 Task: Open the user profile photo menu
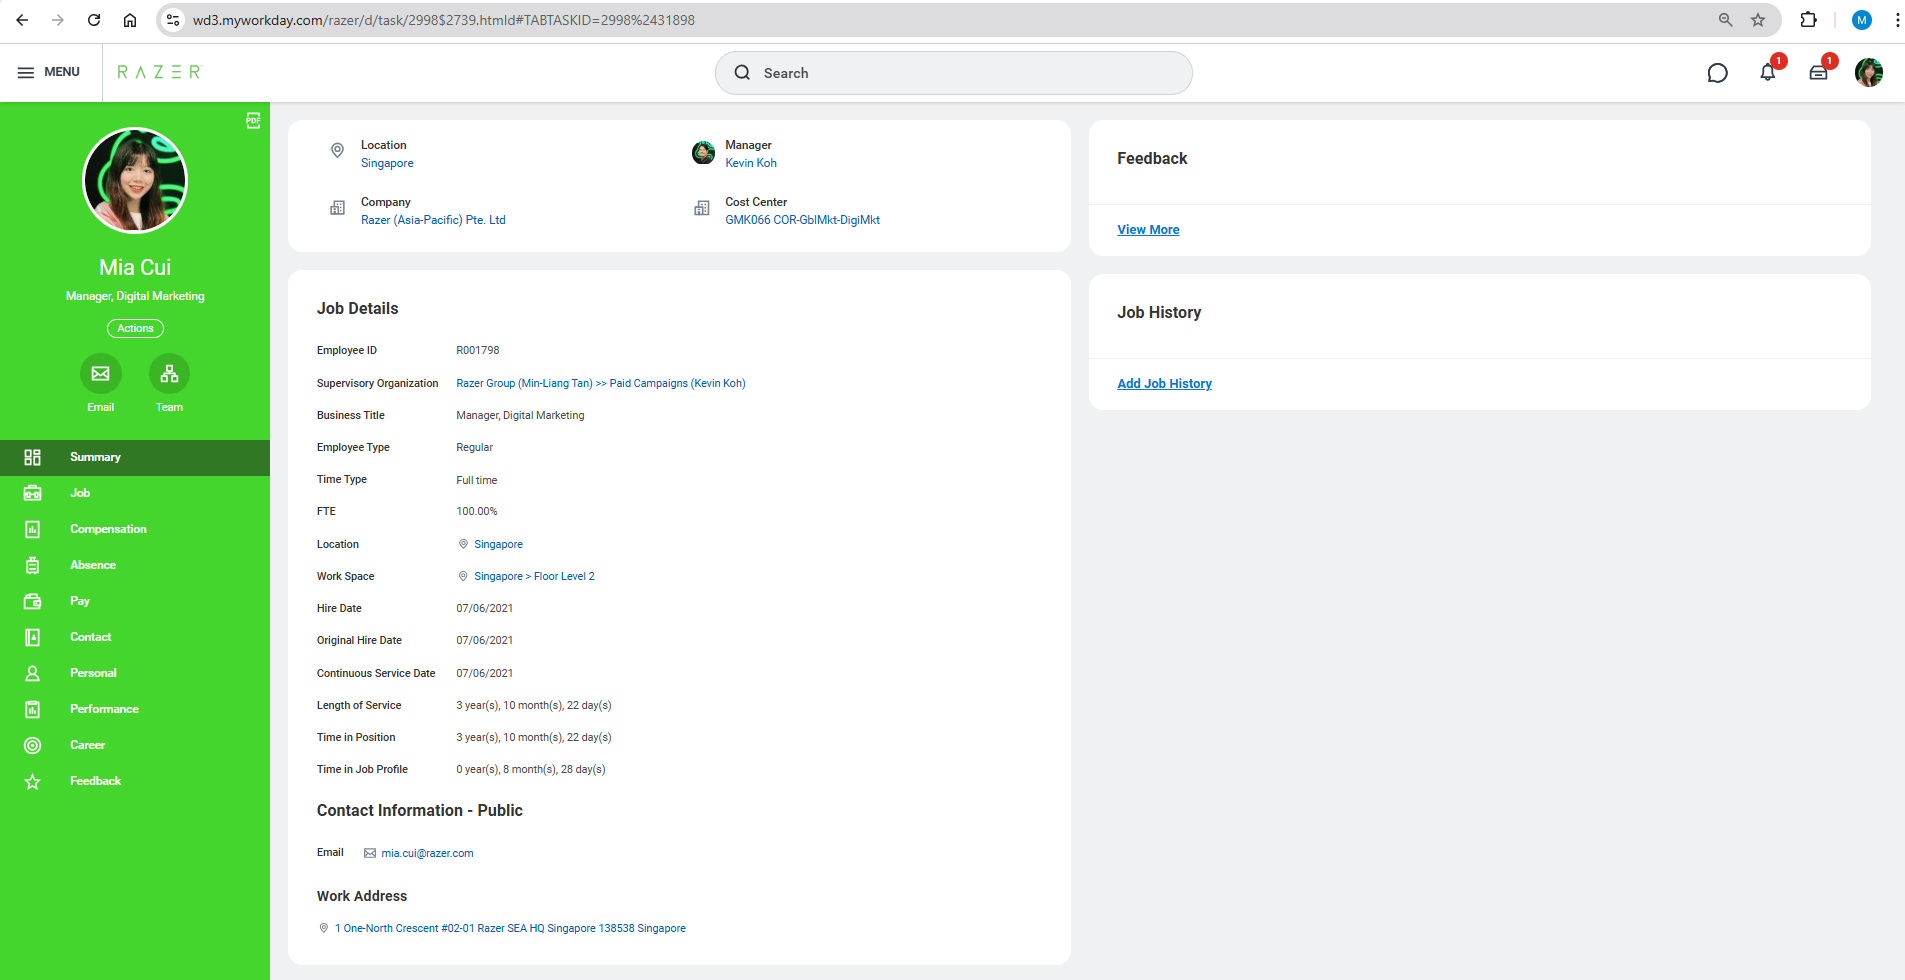pyautogui.click(x=1869, y=72)
